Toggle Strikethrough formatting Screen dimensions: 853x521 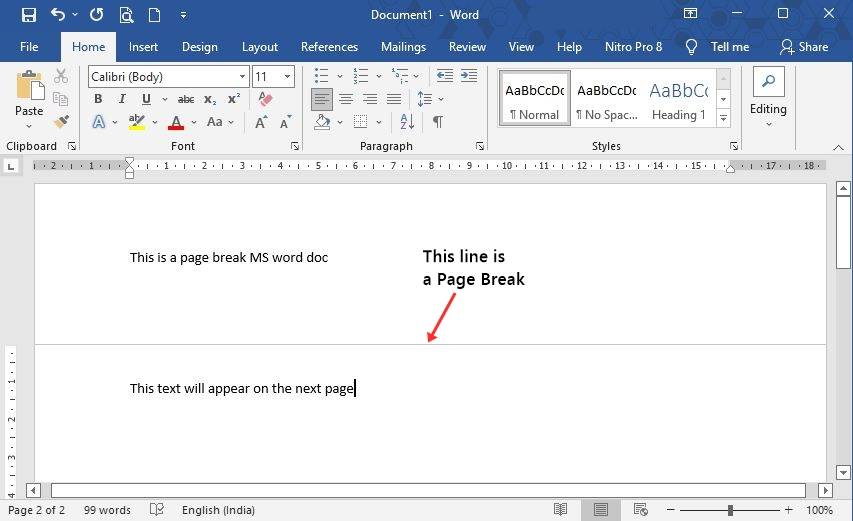[186, 99]
